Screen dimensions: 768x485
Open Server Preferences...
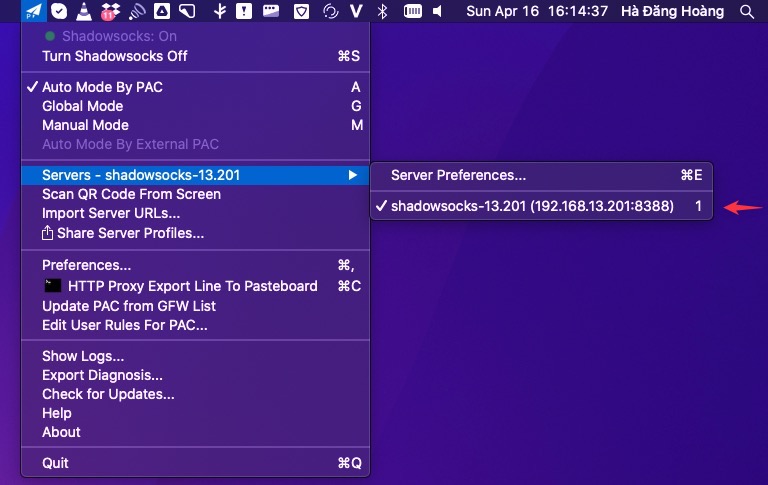click(541, 175)
